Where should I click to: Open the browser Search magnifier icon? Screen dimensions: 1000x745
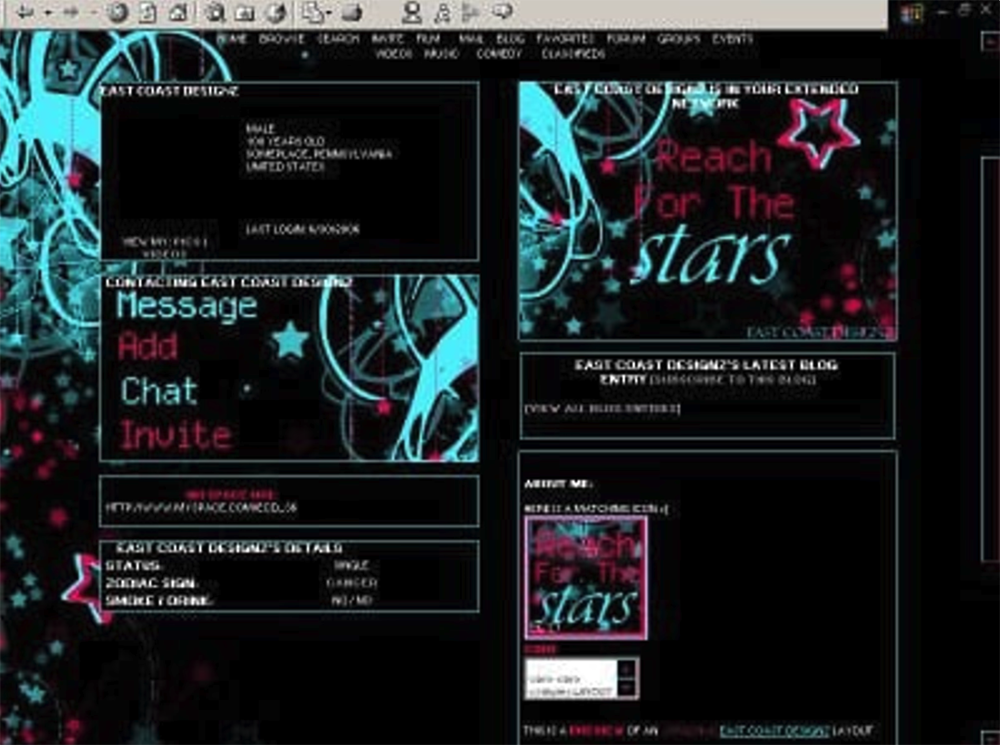214,13
